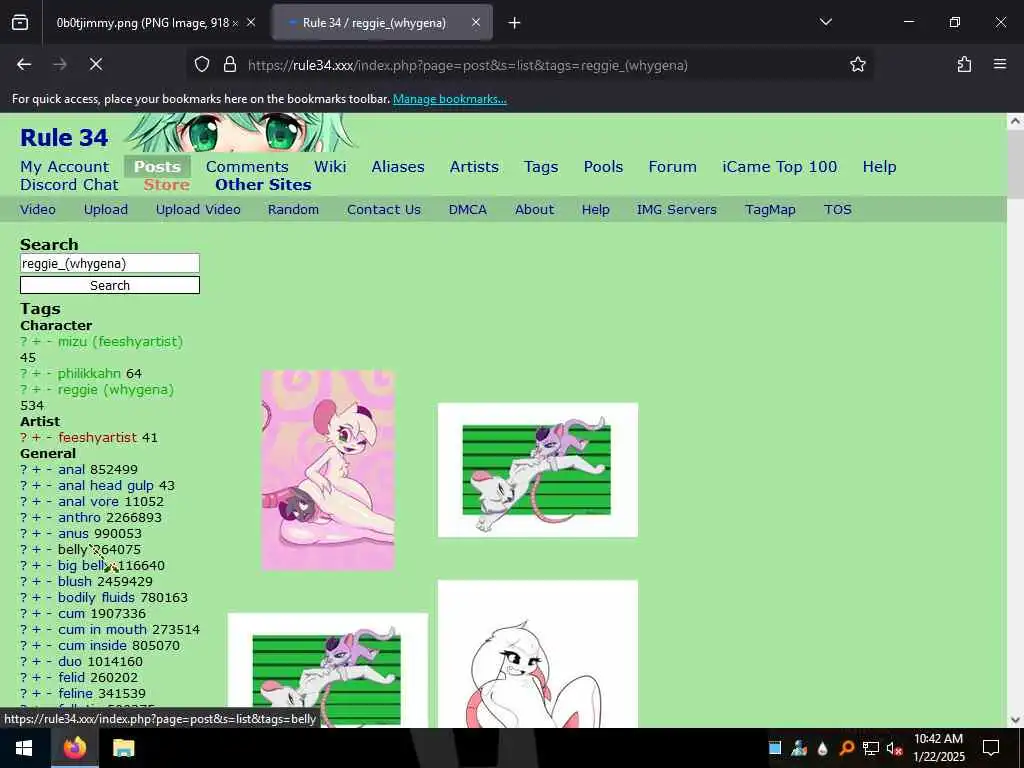This screenshot has height=768, width=1024.
Task: Click the Manage bookmarks link
Action: coord(449,99)
